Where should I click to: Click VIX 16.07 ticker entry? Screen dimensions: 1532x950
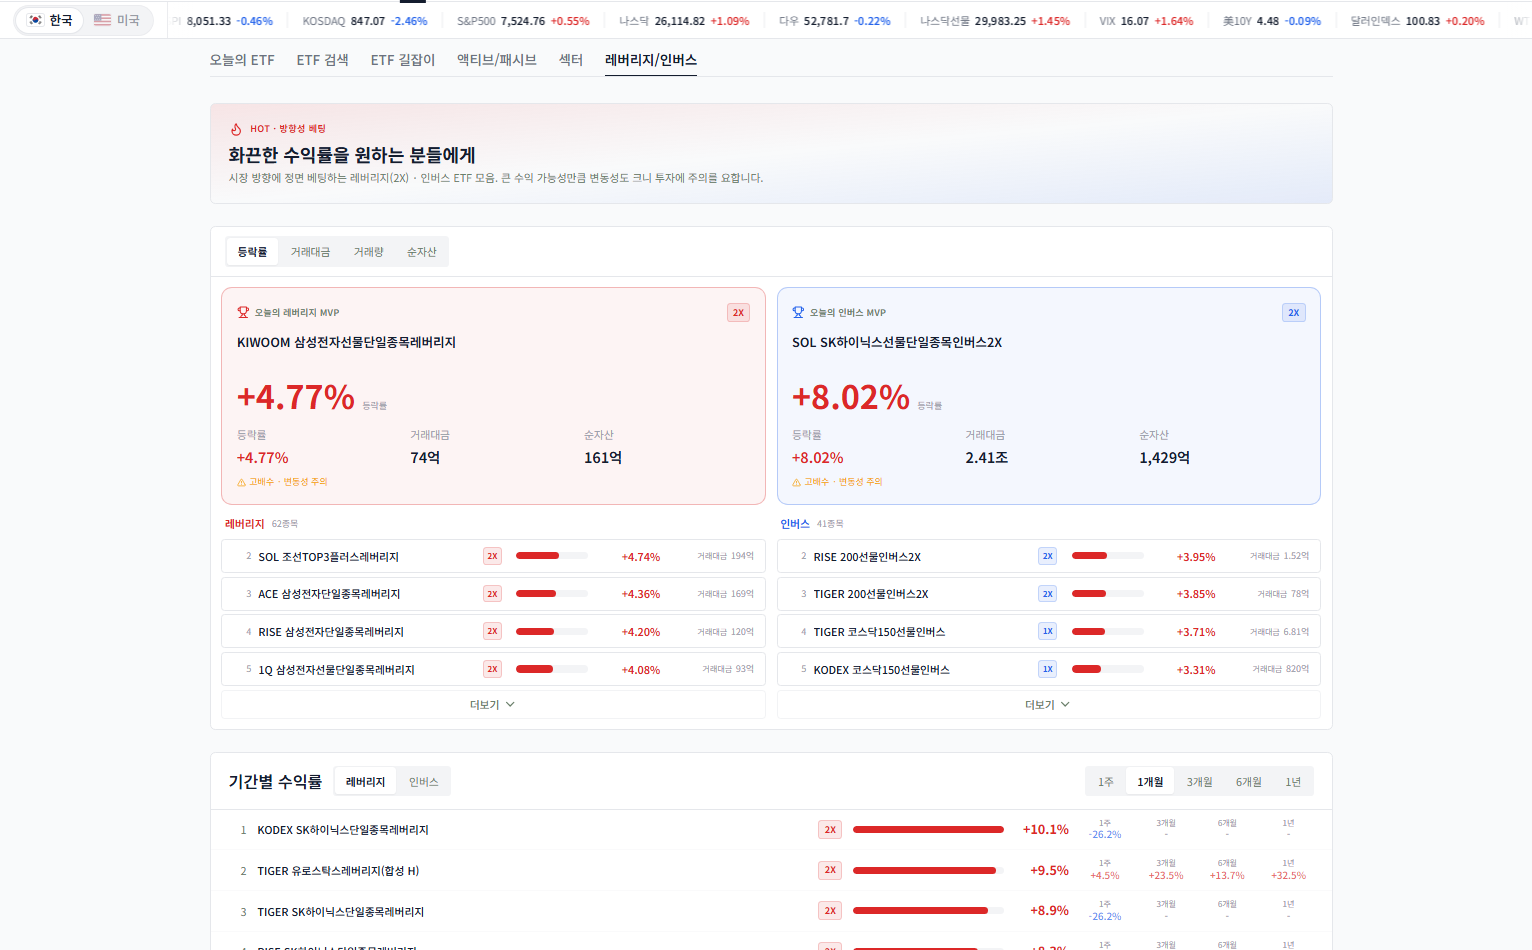(1146, 21)
